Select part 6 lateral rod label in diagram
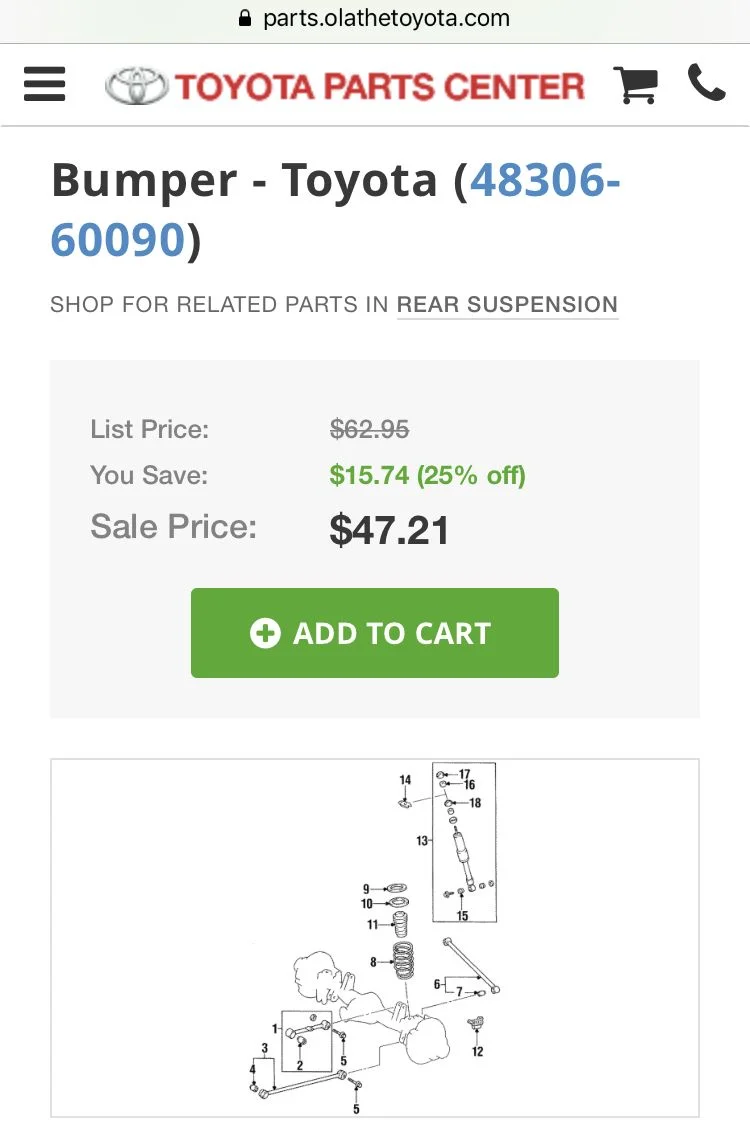The image size is (750, 1126). [x=438, y=984]
